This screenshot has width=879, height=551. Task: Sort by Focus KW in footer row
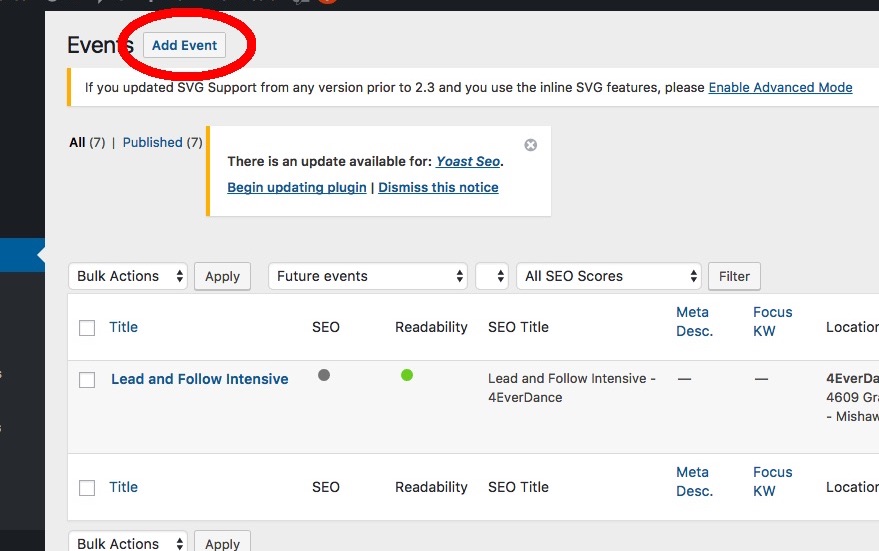point(772,481)
